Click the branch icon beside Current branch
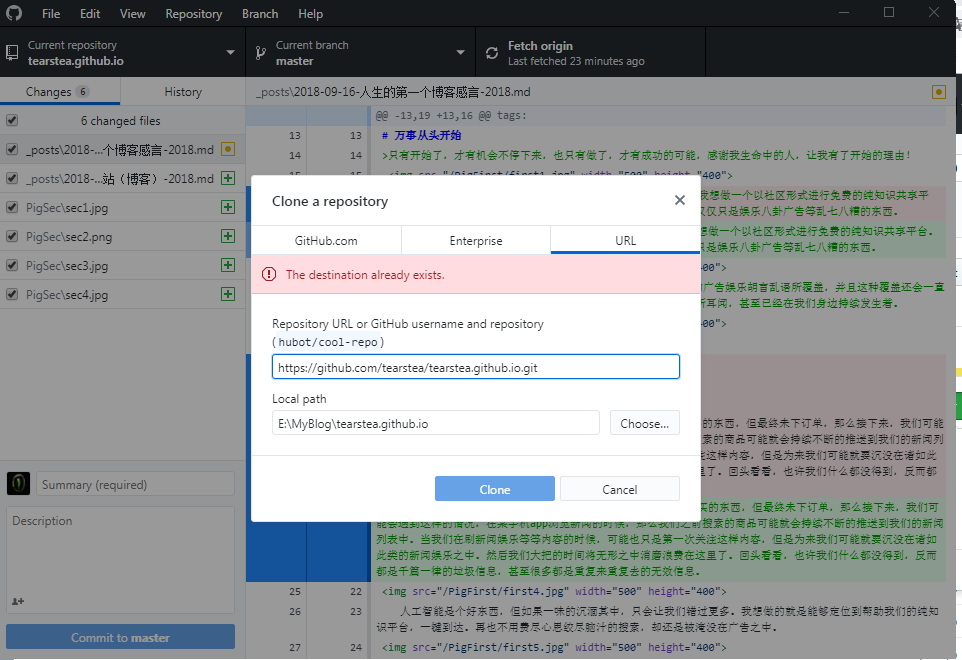This screenshot has height=660, width=962. [x=261, y=53]
